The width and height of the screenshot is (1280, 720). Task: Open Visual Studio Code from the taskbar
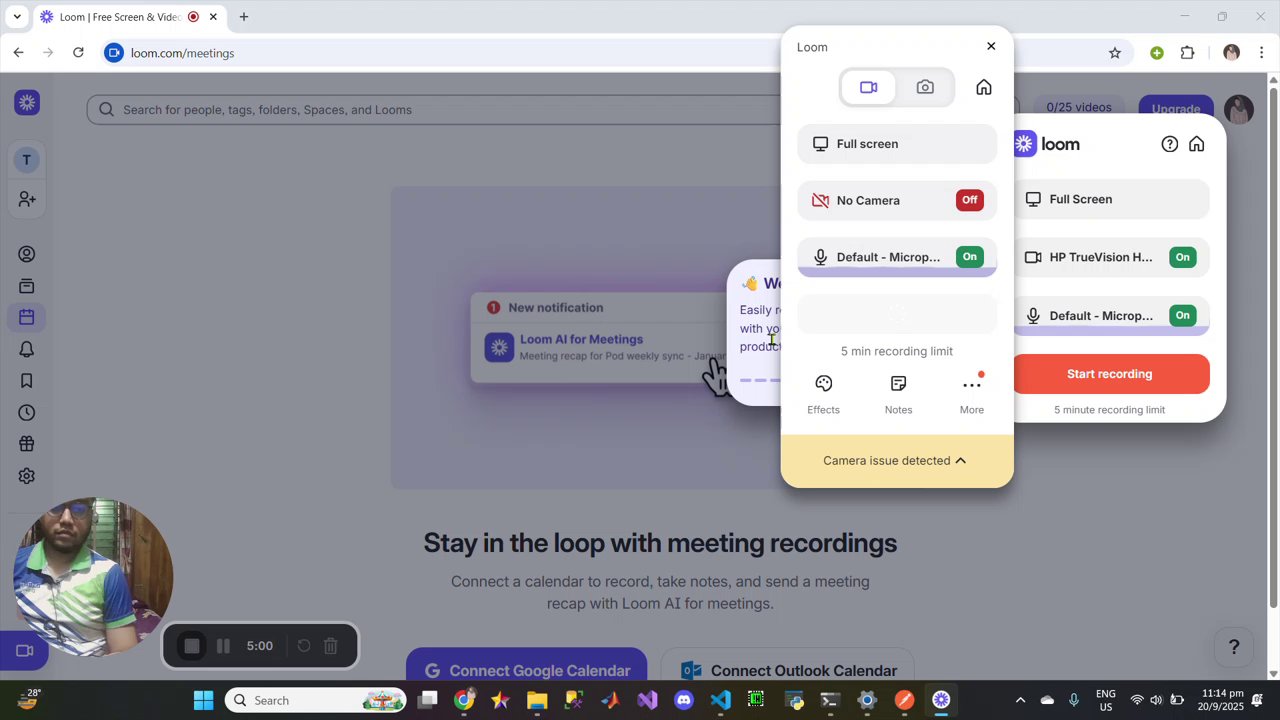point(720,700)
